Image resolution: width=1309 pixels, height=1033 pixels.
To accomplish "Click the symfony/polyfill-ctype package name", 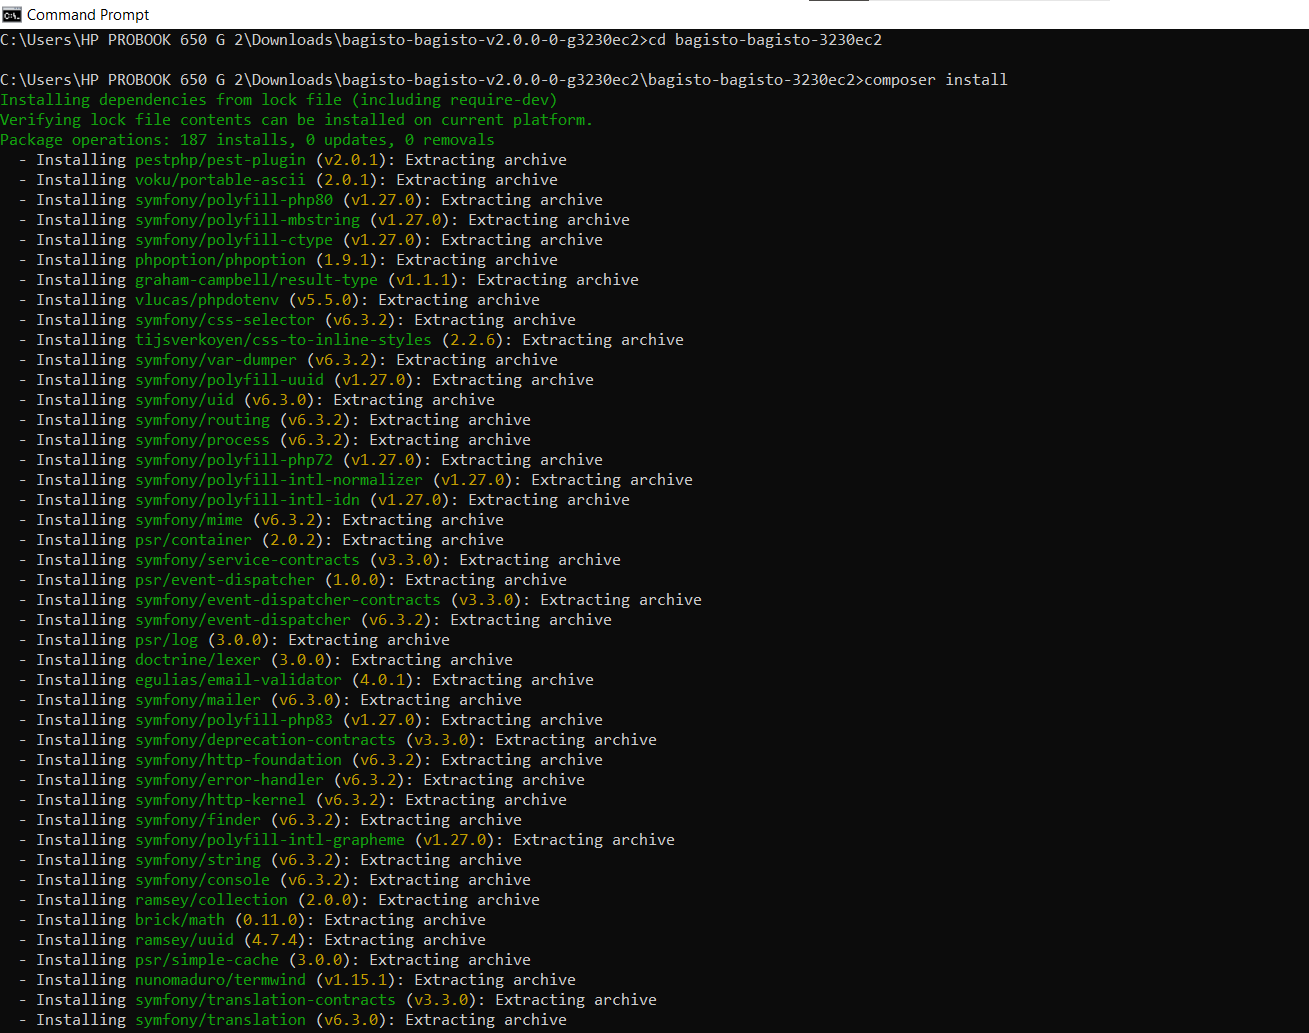I will click(234, 240).
